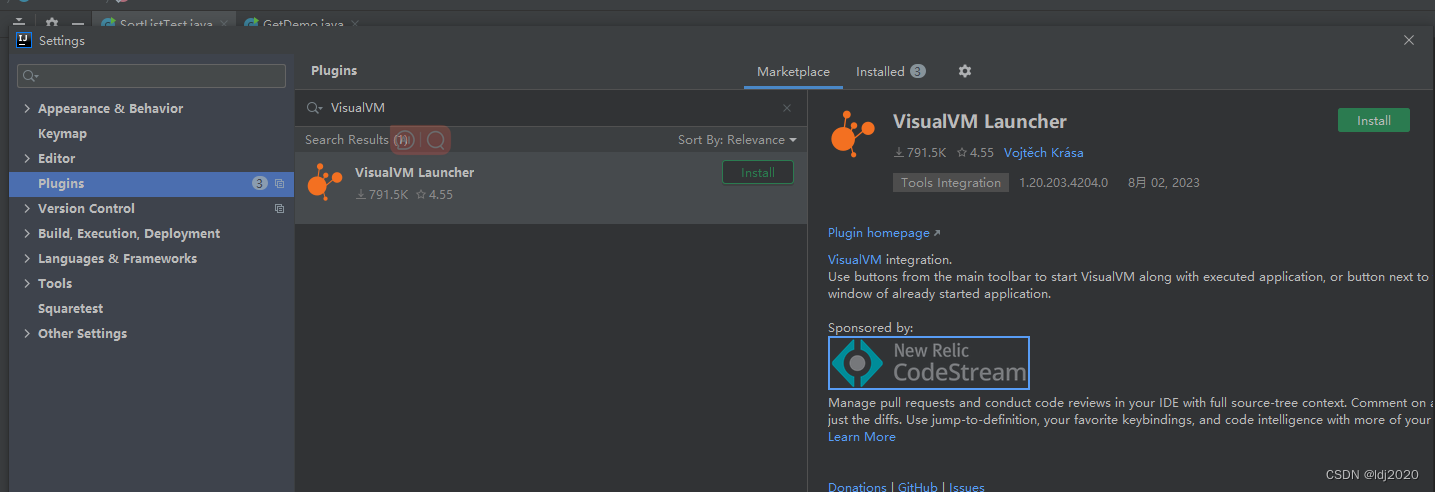Click the magnifier in the Settings search box
Image resolution: width=1435 pixels, height=492 pixels.
click(x=30, y=76)
